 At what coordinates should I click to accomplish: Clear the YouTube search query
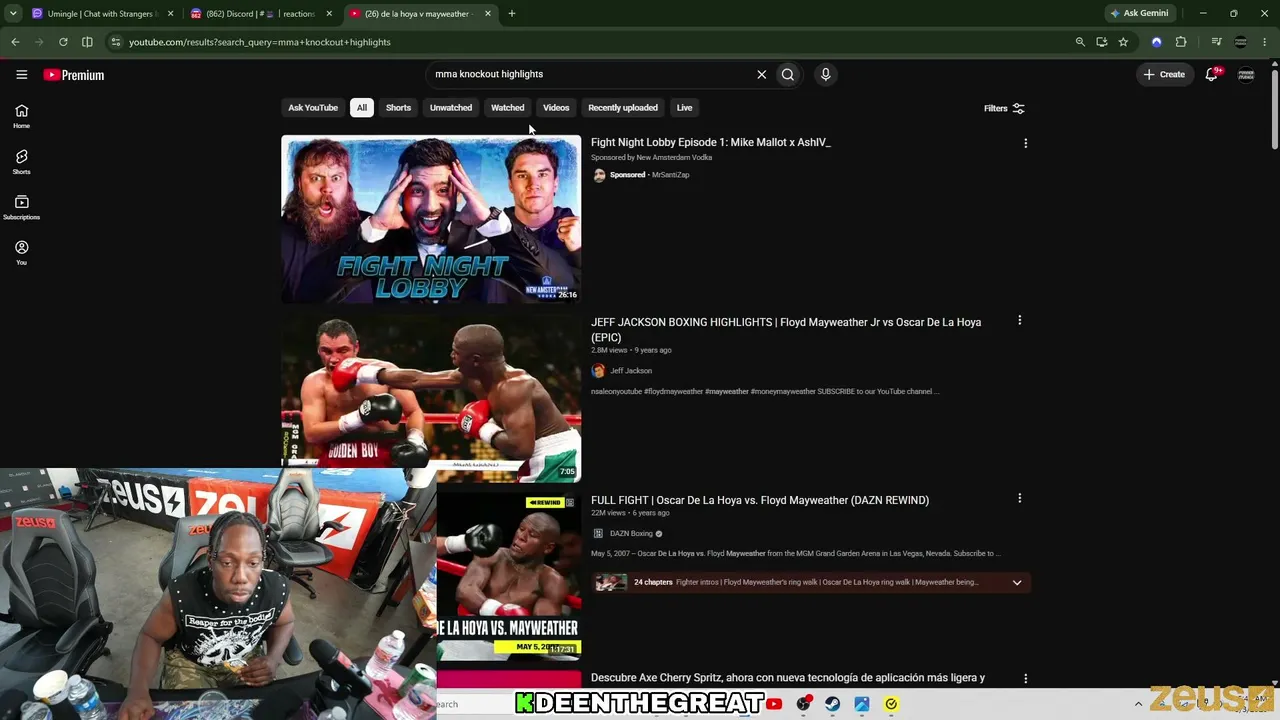(761, 74)
